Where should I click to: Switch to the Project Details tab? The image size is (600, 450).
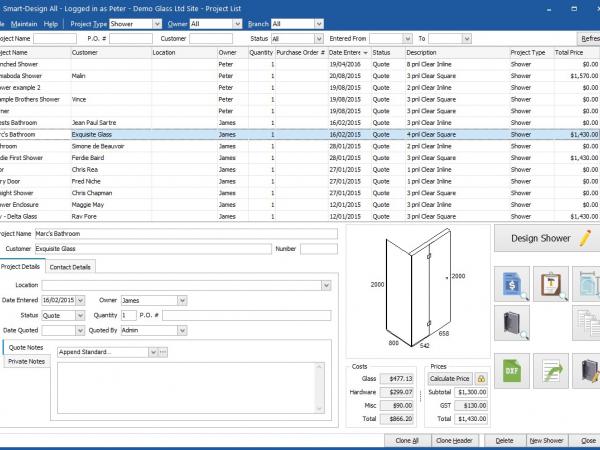(x=21, y=267)
